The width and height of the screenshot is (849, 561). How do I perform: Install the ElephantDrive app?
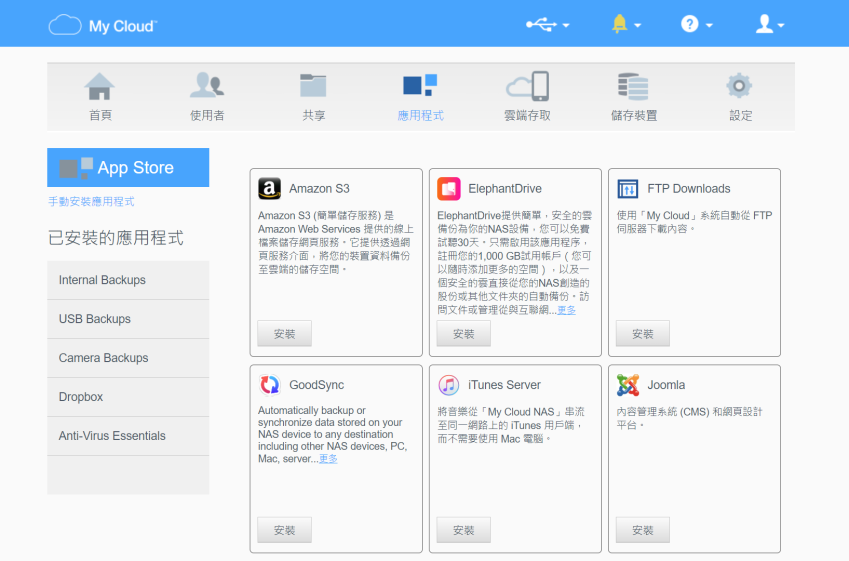pyautogui.click(x=463, y=334)
